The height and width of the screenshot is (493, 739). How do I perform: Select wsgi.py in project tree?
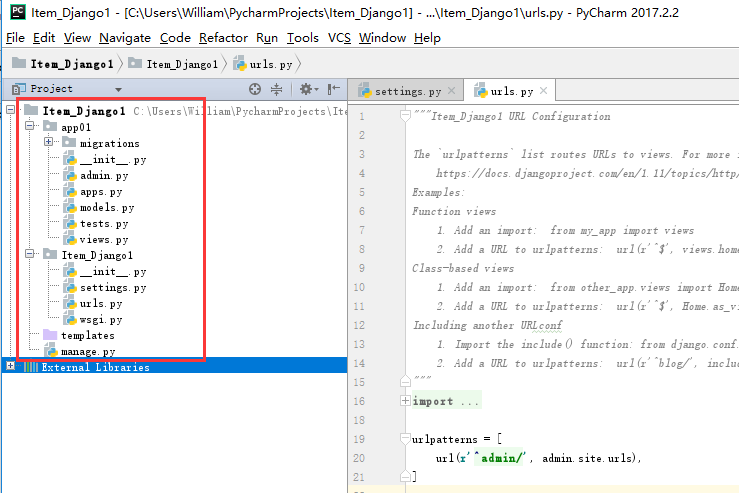pyautogui.click(x=101, y=320)
